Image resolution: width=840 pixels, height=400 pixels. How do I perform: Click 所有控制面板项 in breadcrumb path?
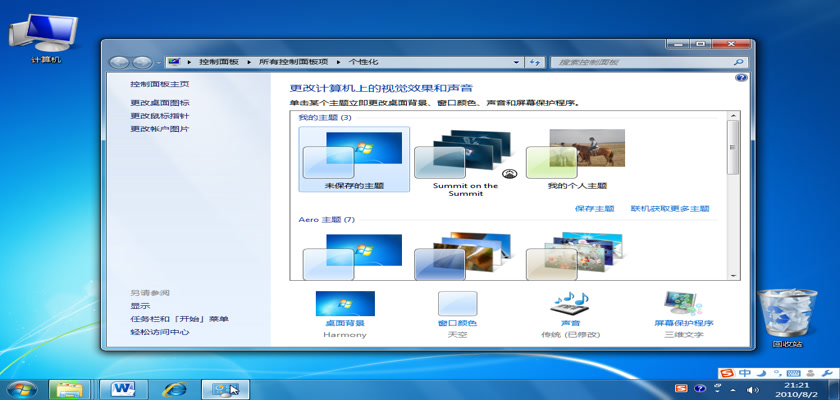(300, 62)
